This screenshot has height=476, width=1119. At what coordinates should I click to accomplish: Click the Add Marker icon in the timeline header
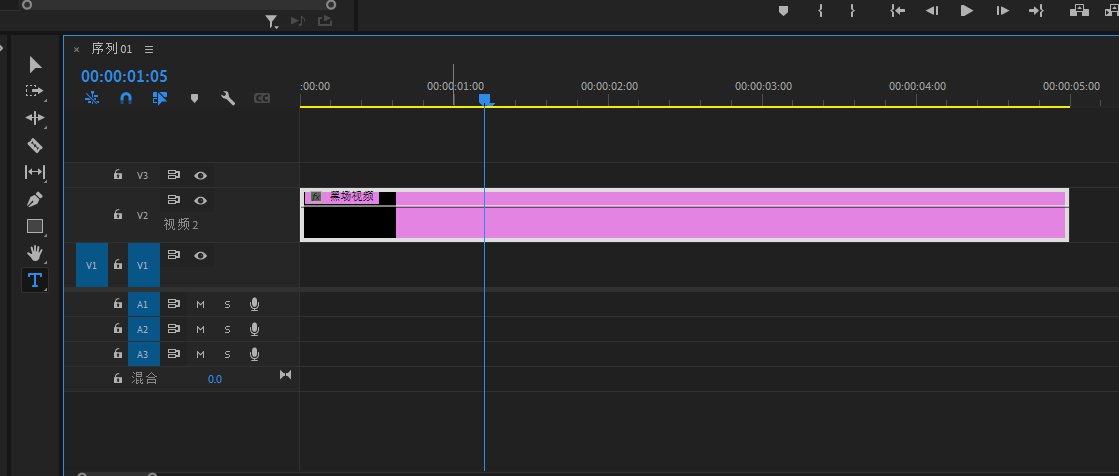[194, 98]
